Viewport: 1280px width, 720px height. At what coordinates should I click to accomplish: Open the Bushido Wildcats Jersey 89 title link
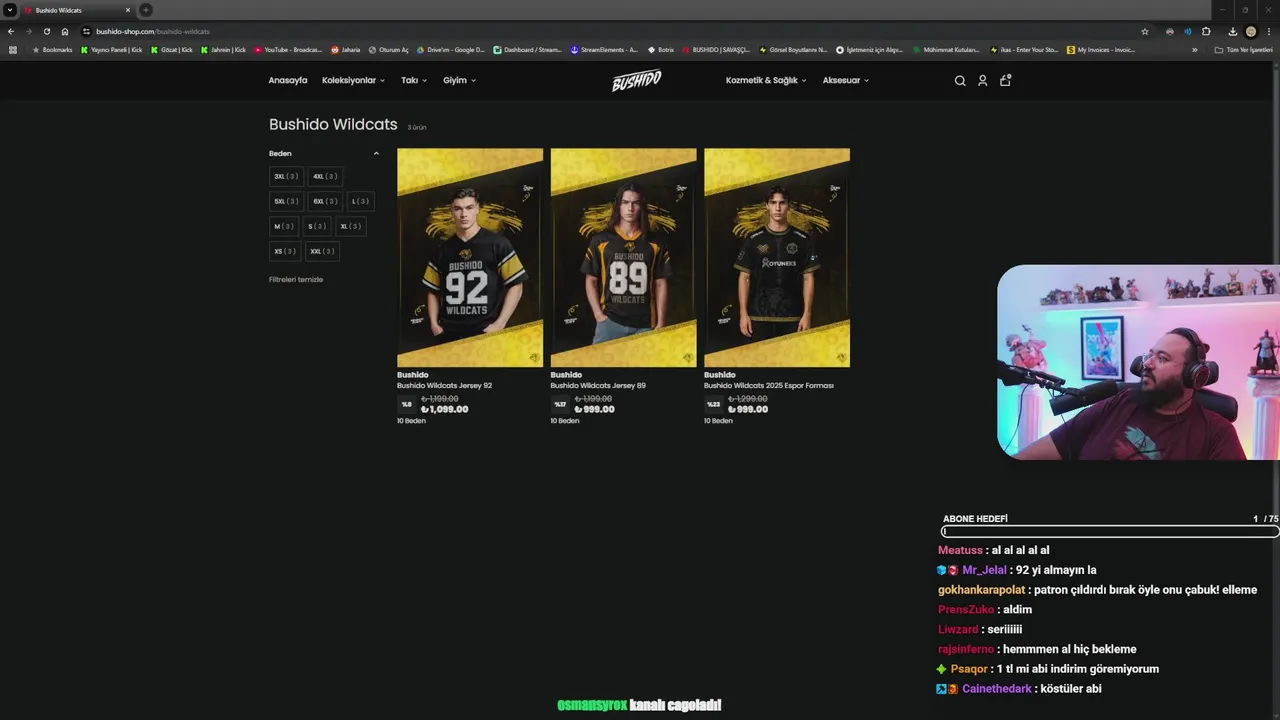[x=598, y=385]
